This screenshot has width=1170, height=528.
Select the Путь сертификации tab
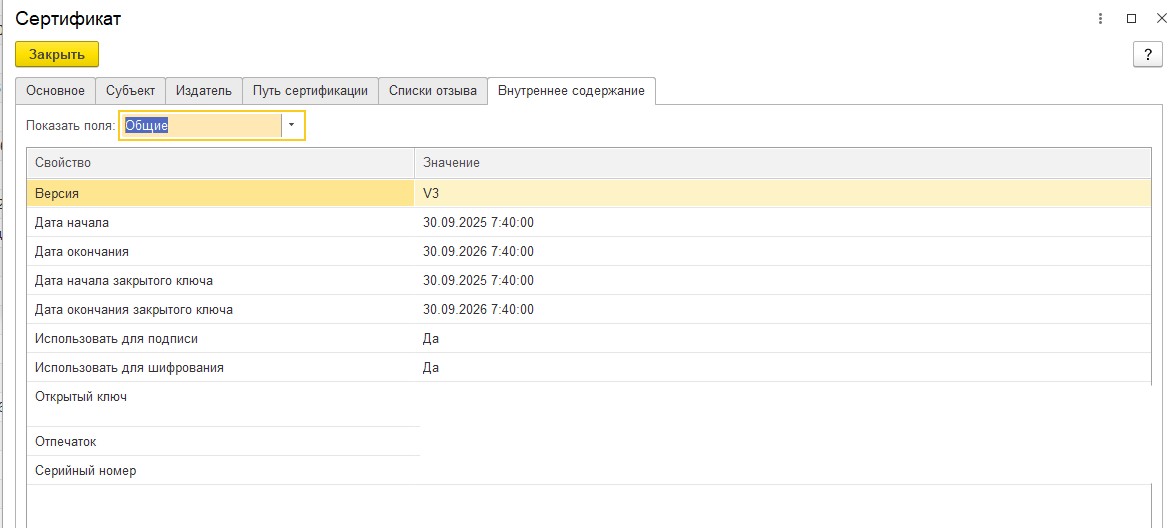point(311,90)
